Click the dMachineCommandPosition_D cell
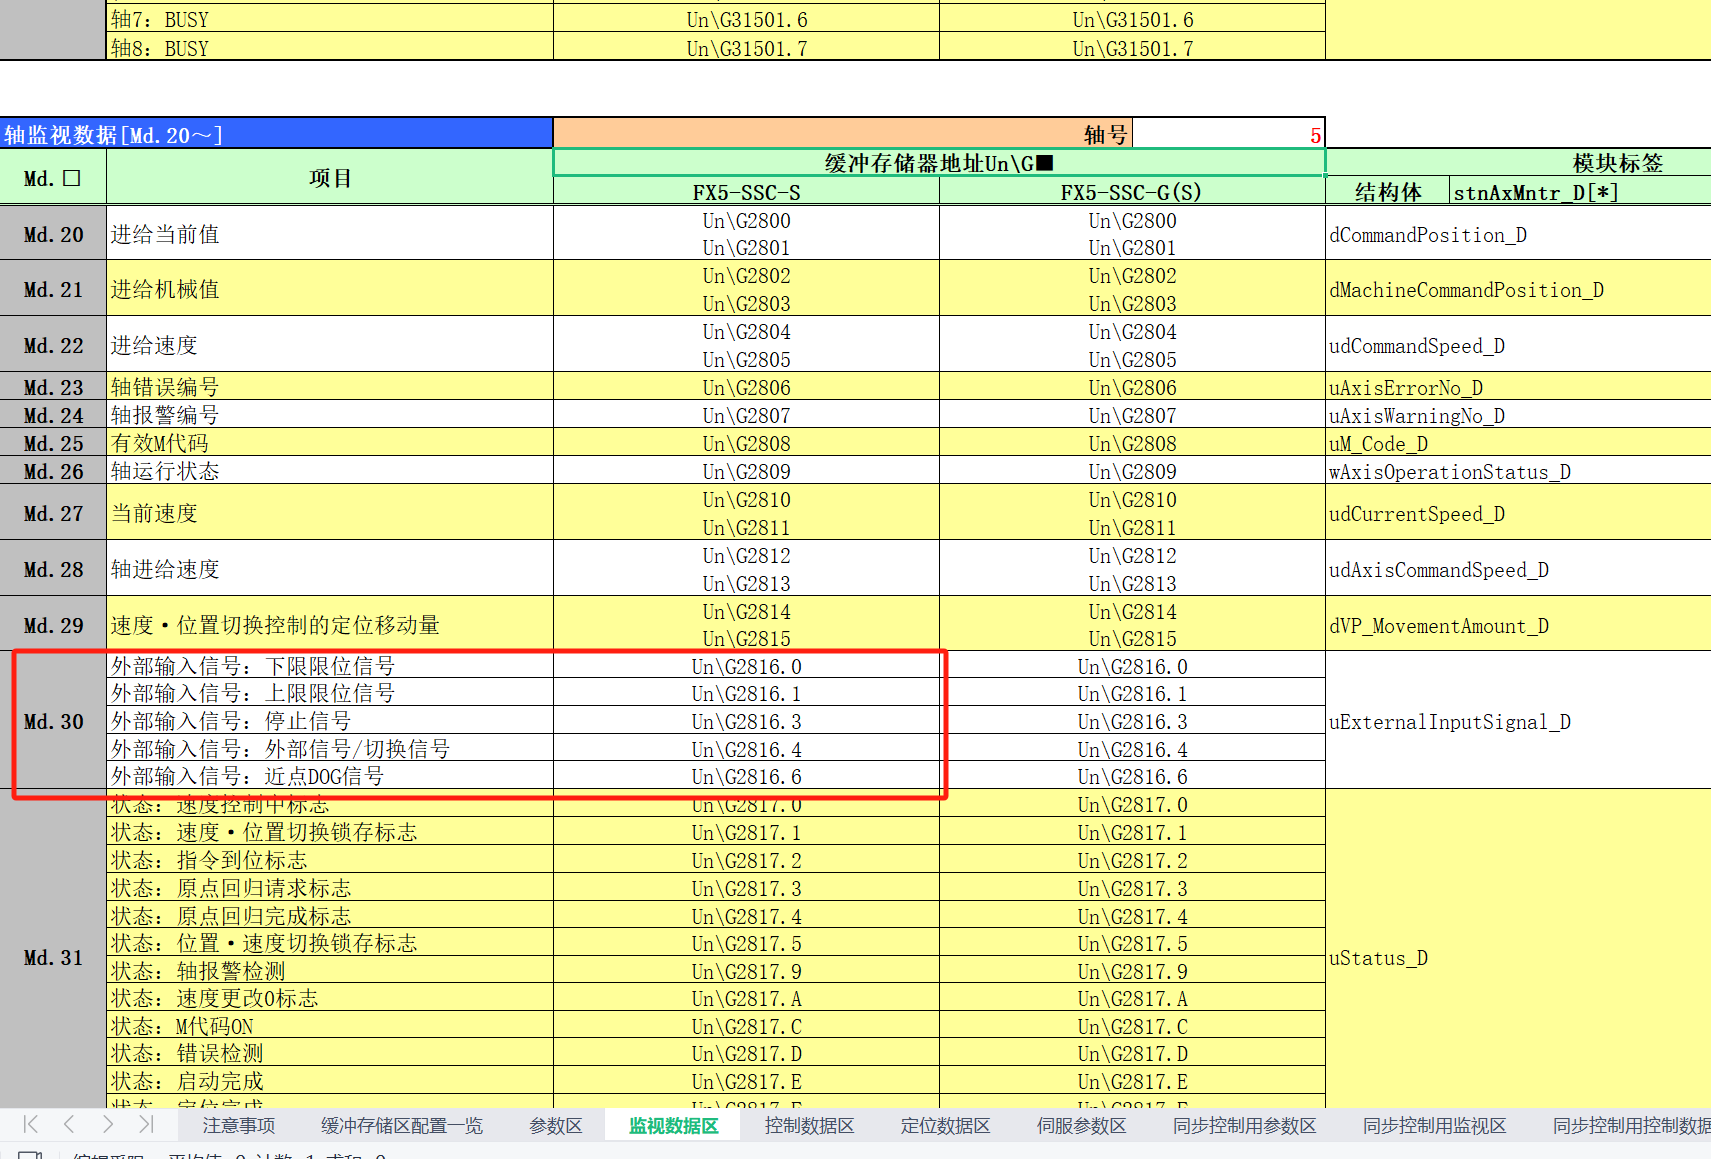 click(x=1466, y=290)
